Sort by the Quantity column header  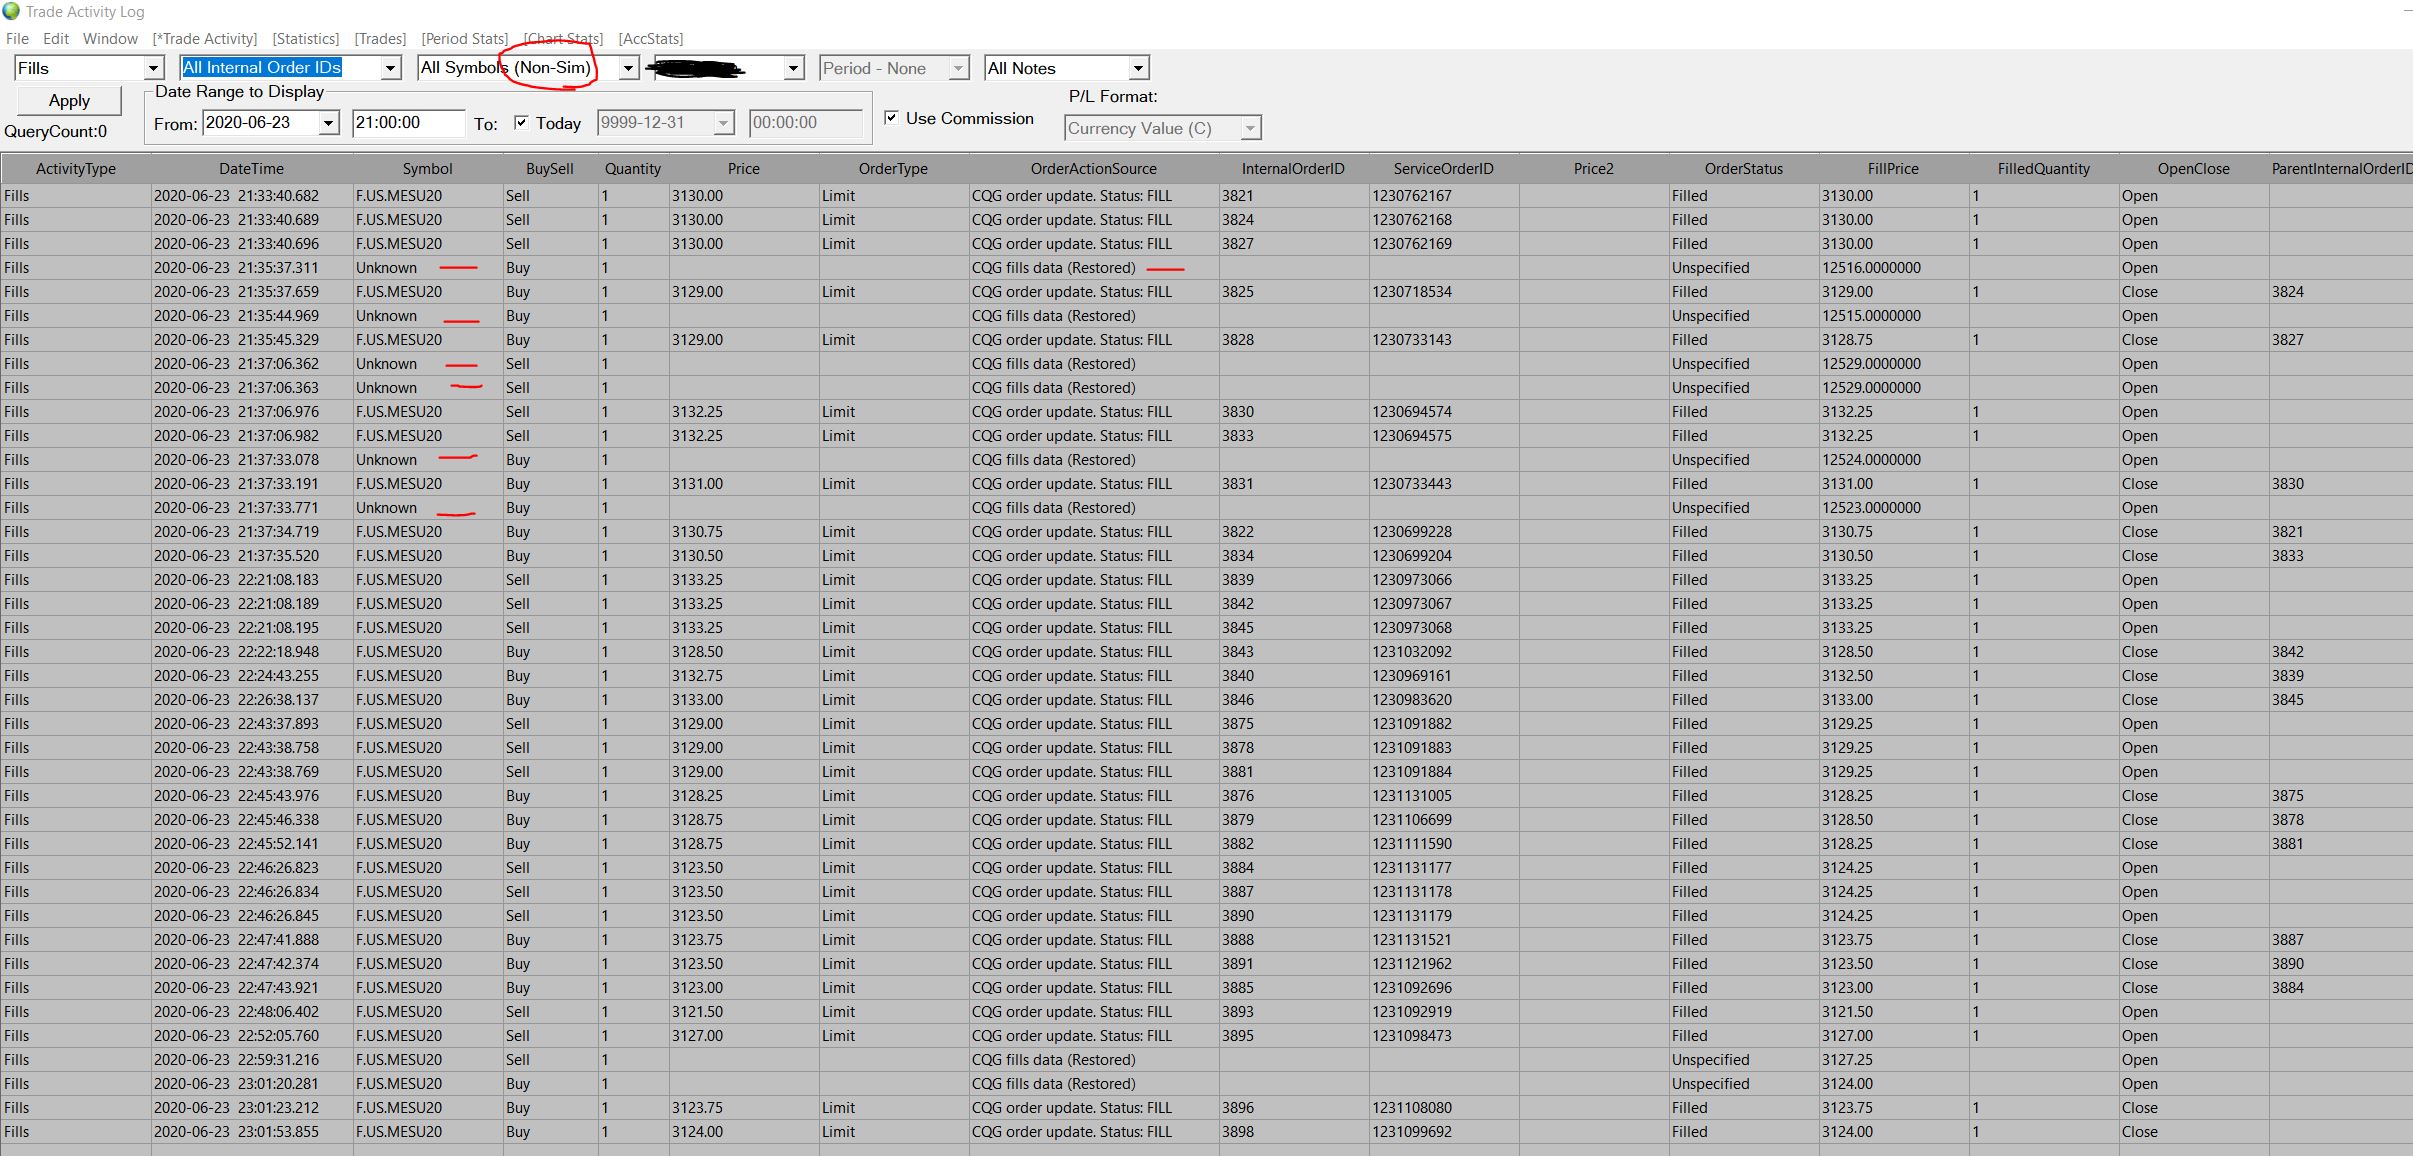point(633,169)
